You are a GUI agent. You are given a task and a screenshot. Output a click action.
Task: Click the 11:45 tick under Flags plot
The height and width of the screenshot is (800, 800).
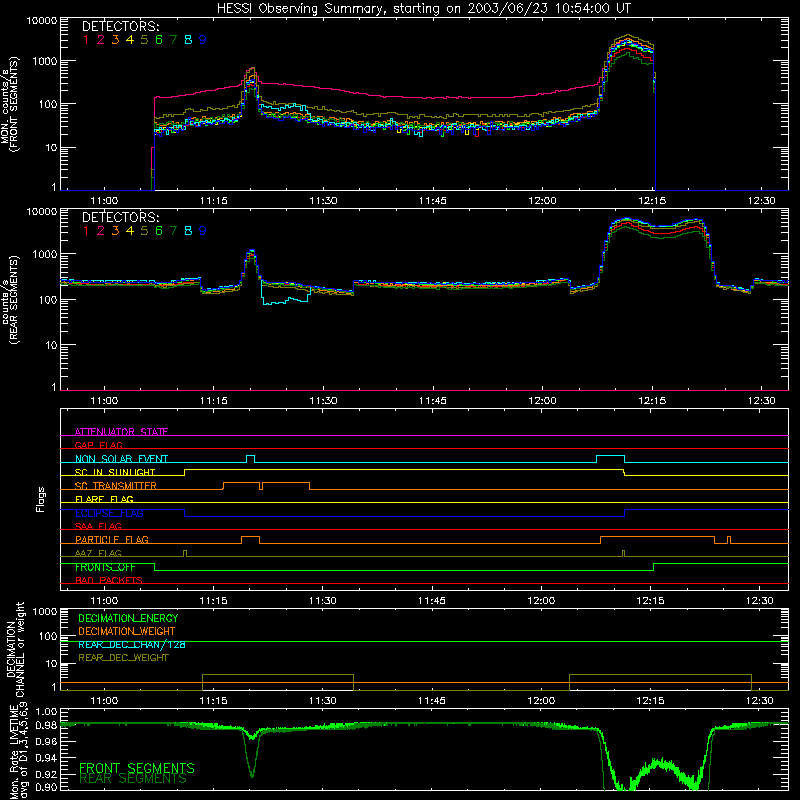[x=432, y=601]
